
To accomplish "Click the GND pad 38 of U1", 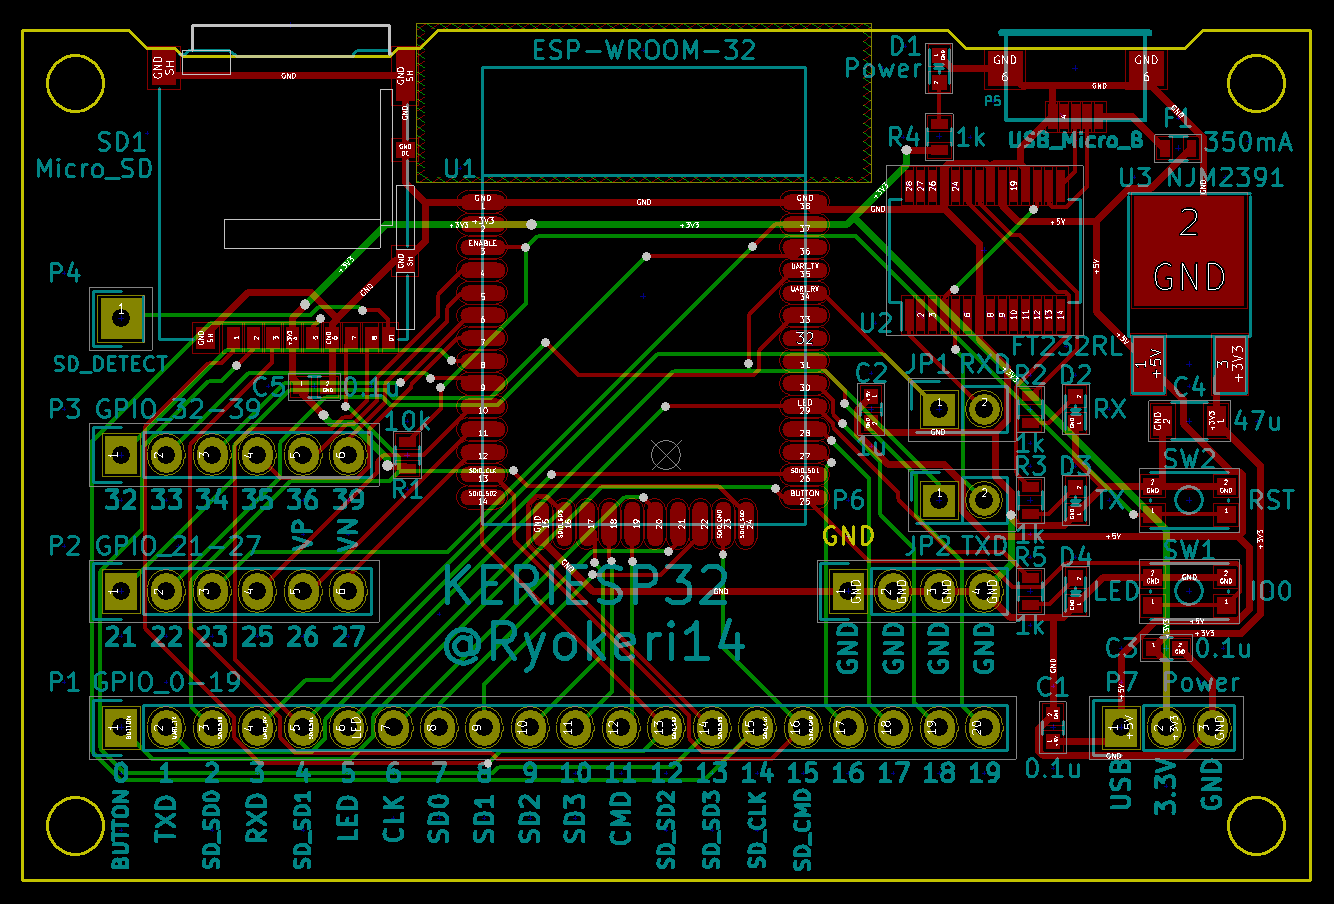I will click(805, 202).
